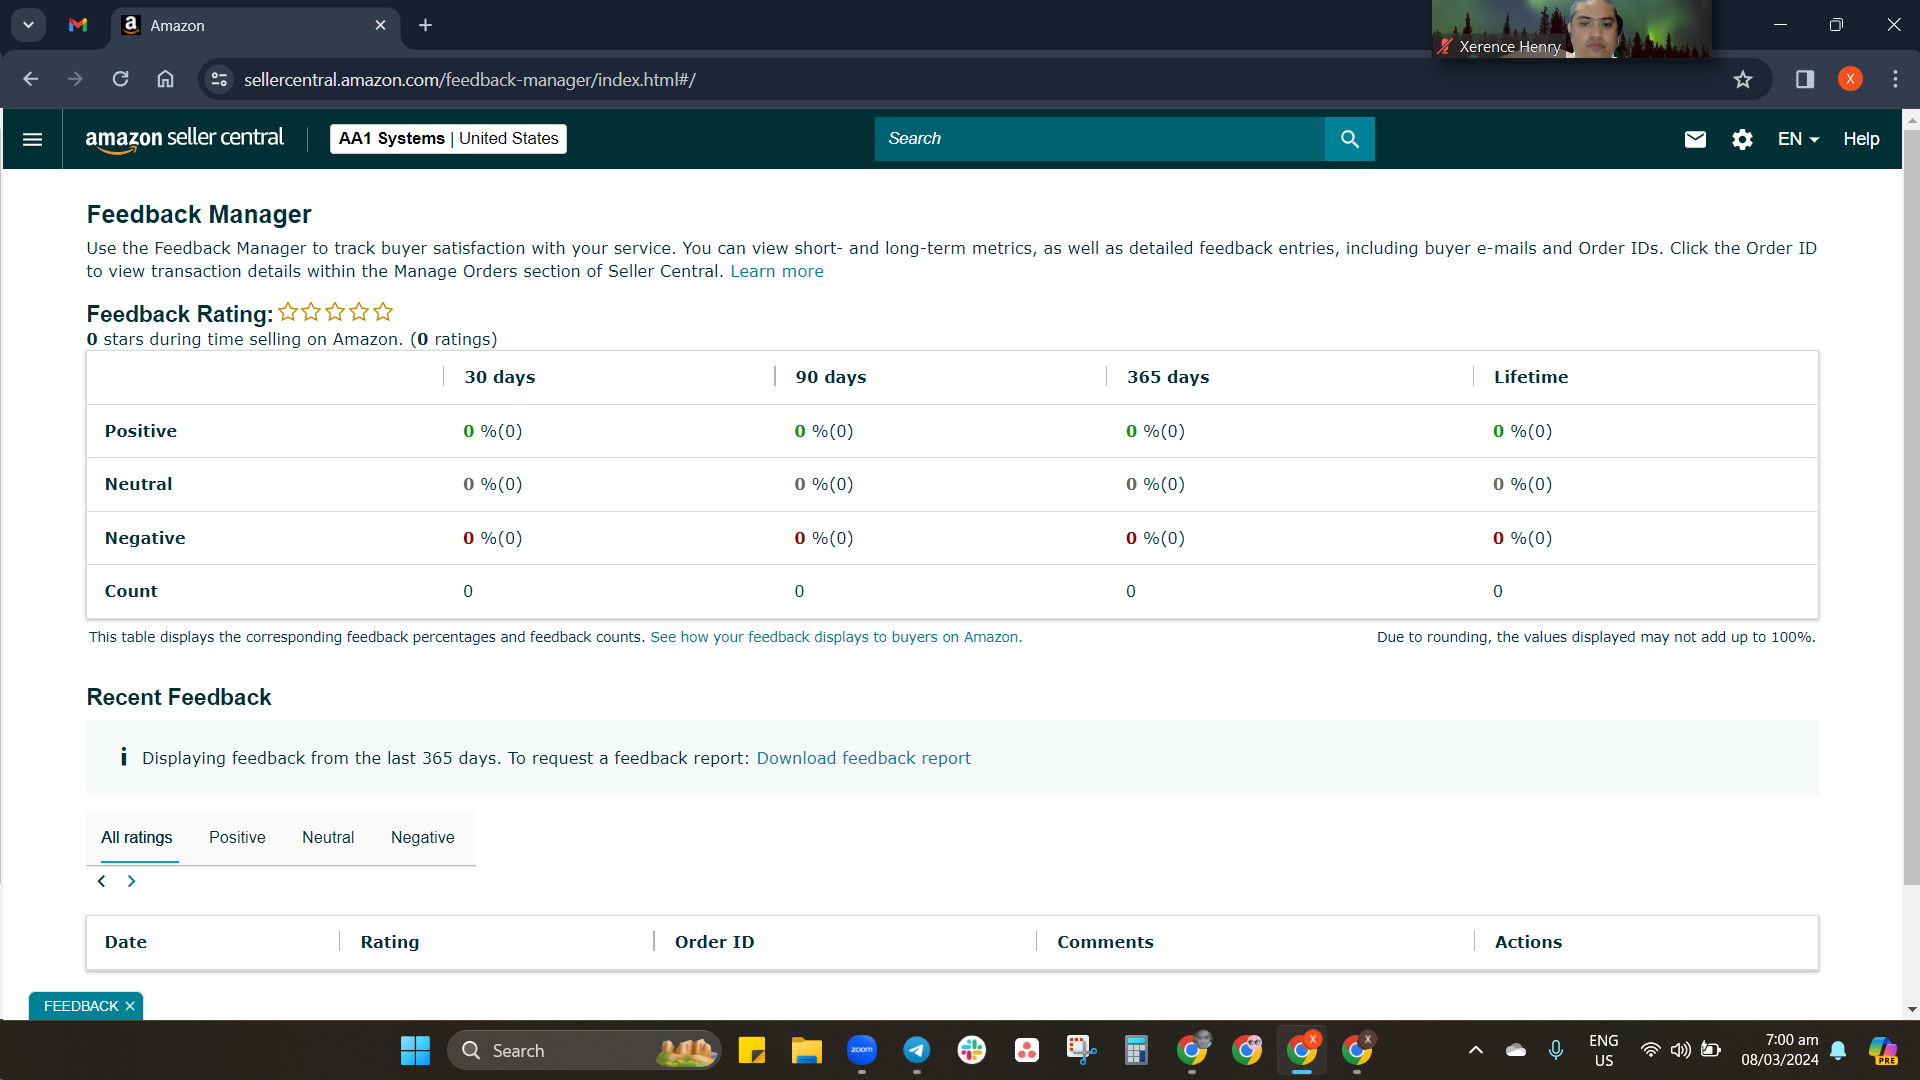Expand the tab search dropdown
The height and width of the screenshot is (1080, 1920).
click(28, 25)
